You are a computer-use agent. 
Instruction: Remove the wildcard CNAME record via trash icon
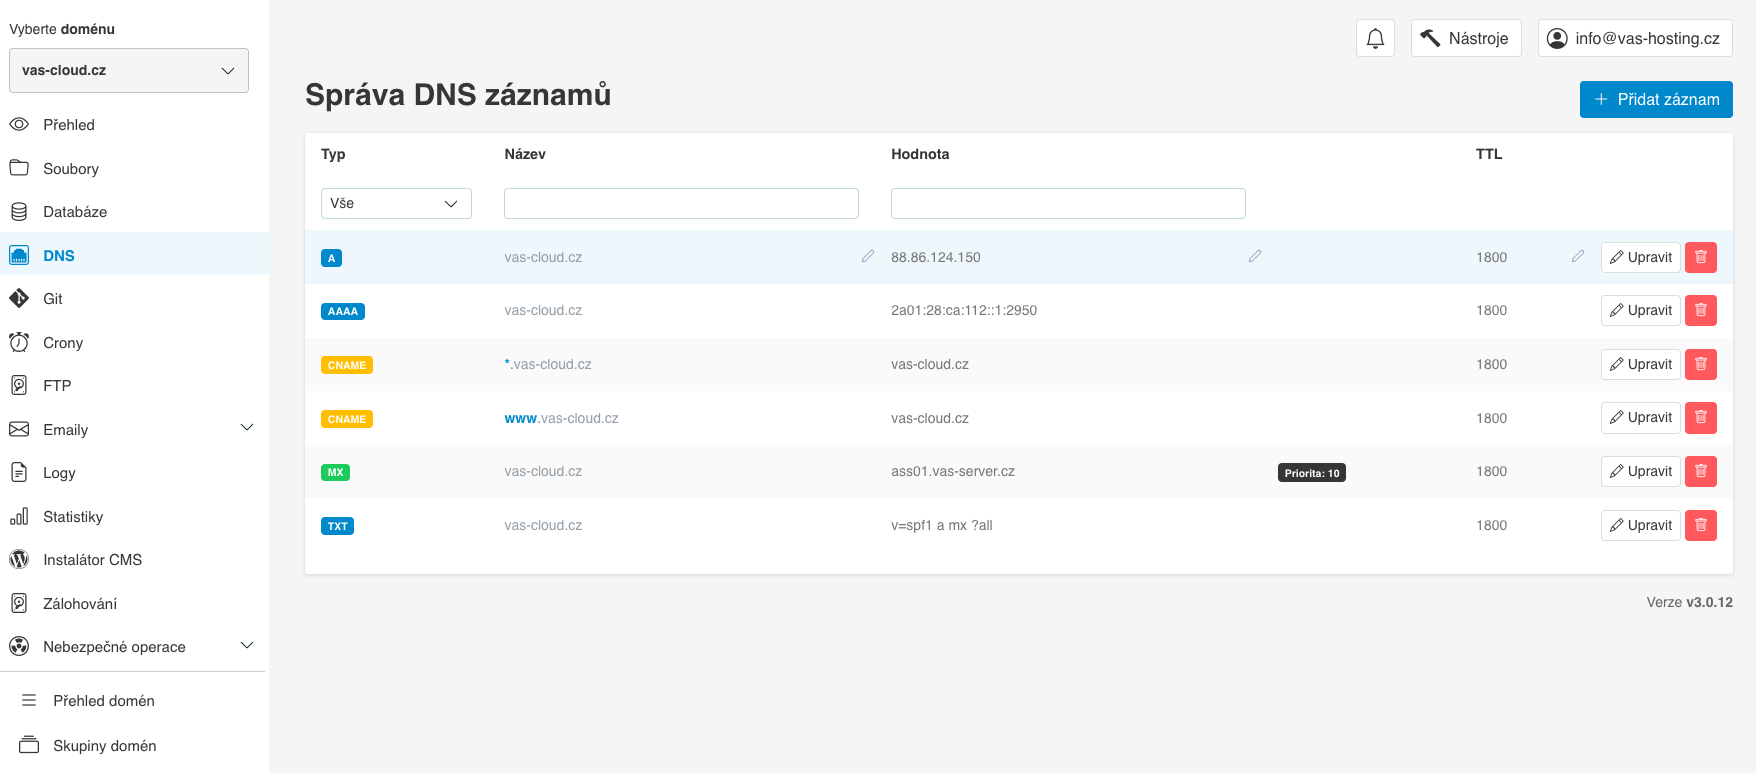(1700, 364)
